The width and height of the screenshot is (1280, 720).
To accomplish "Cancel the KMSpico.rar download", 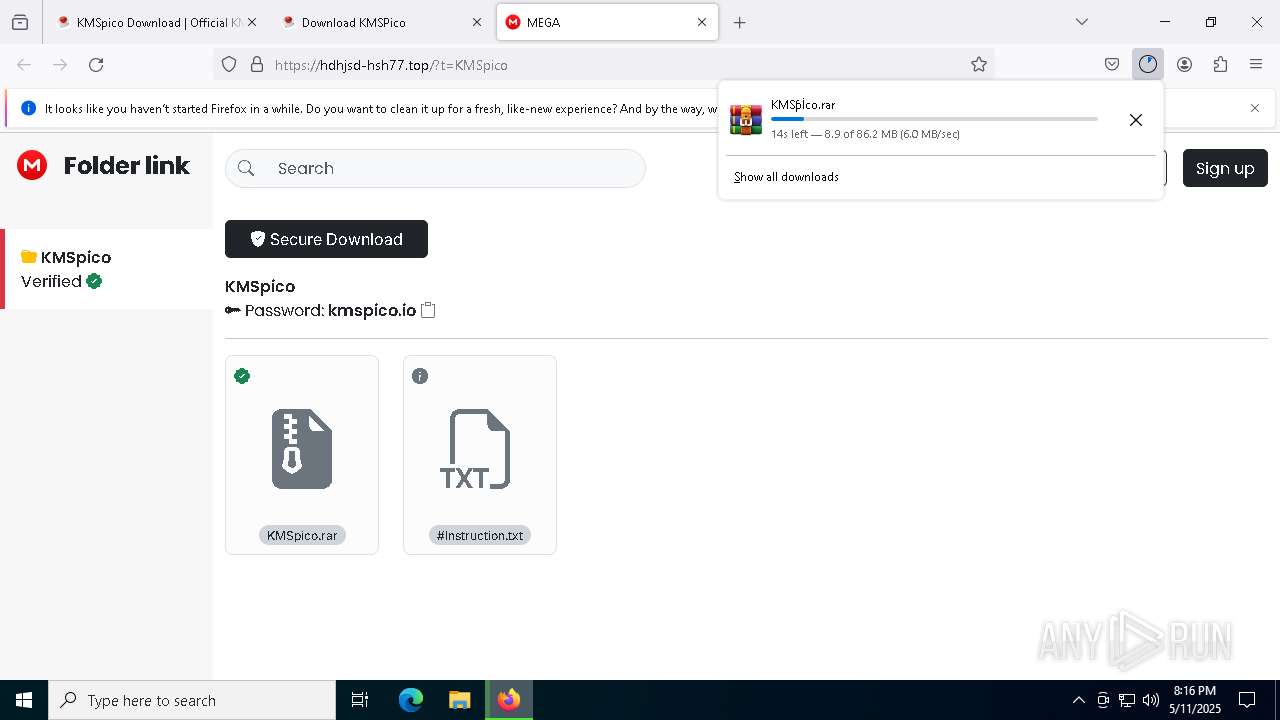I will tap(1136, 120).
